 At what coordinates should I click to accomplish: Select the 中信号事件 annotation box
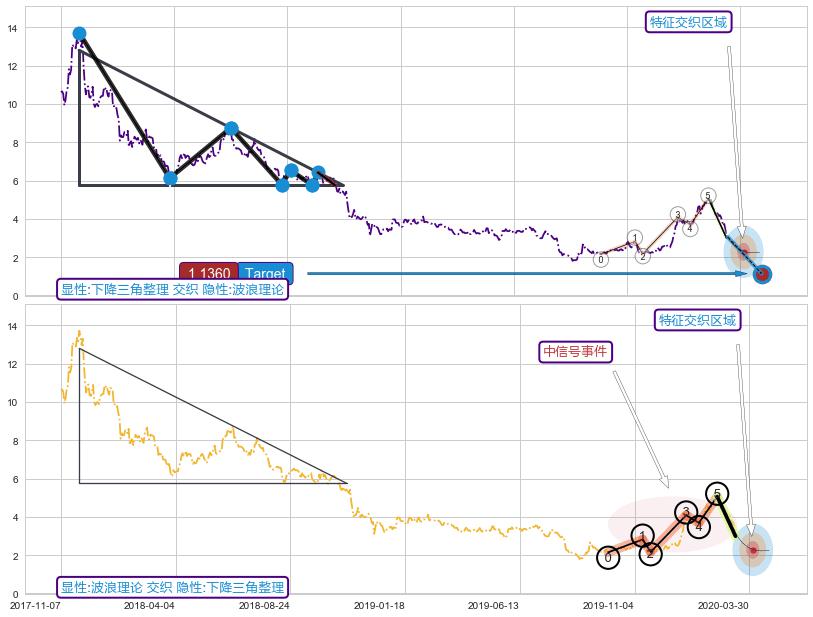(x=575, y=351)
